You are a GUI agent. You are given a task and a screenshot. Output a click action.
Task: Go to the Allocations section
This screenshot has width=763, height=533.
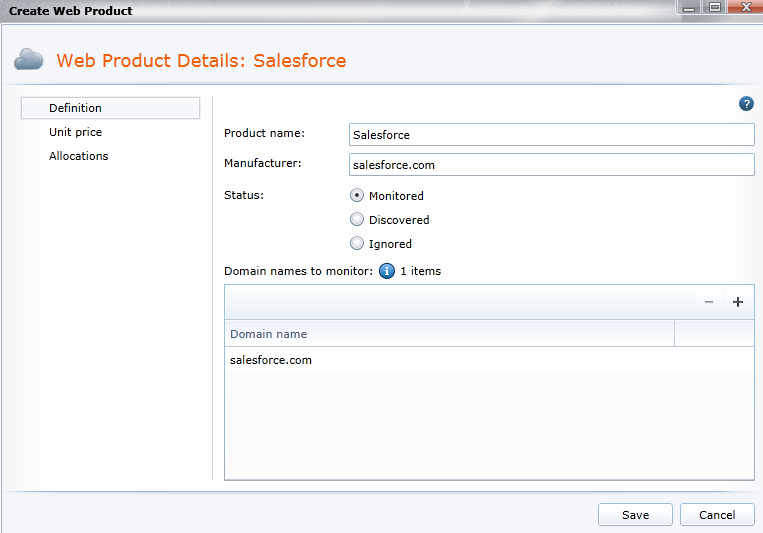coord(79,156)
